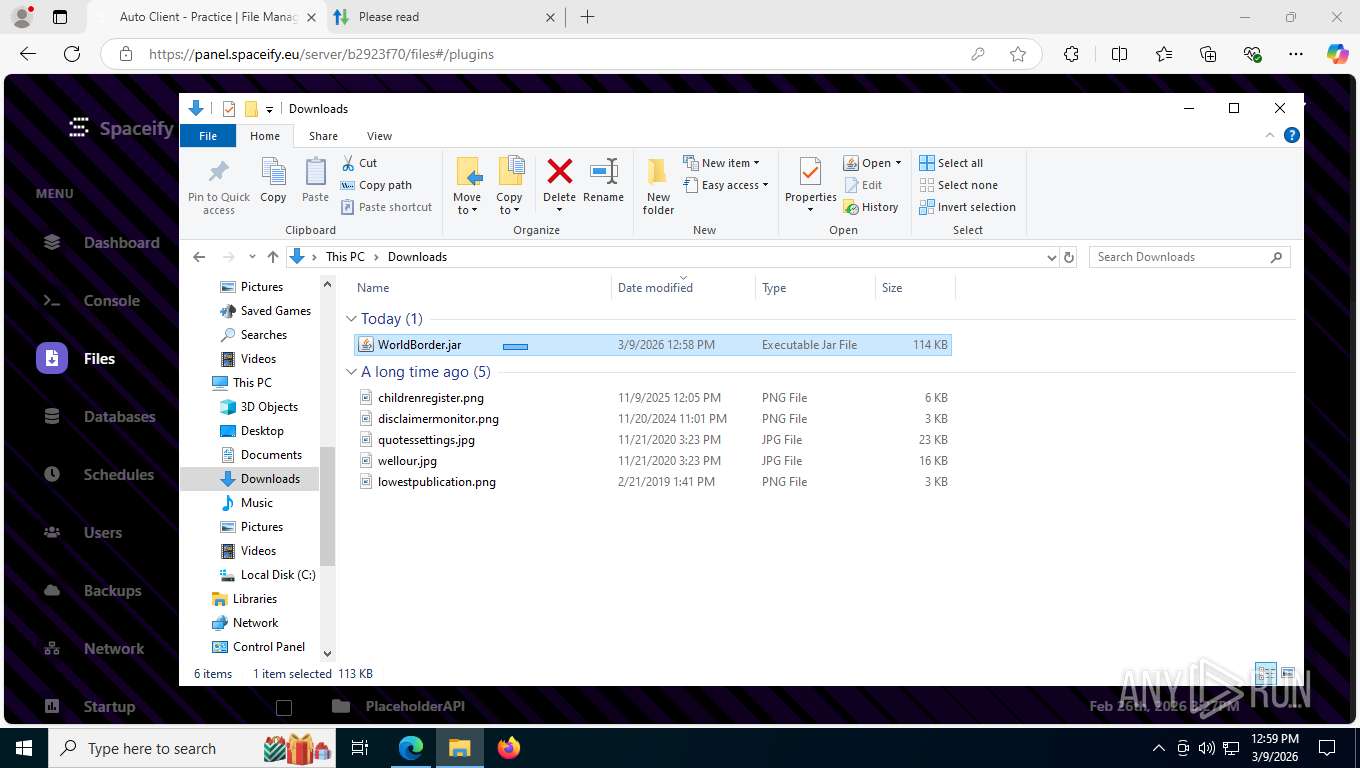The width and height of the screenshot is (1360, 768).
Task: Switch to Please read browser tab
Action: (445, 17)
